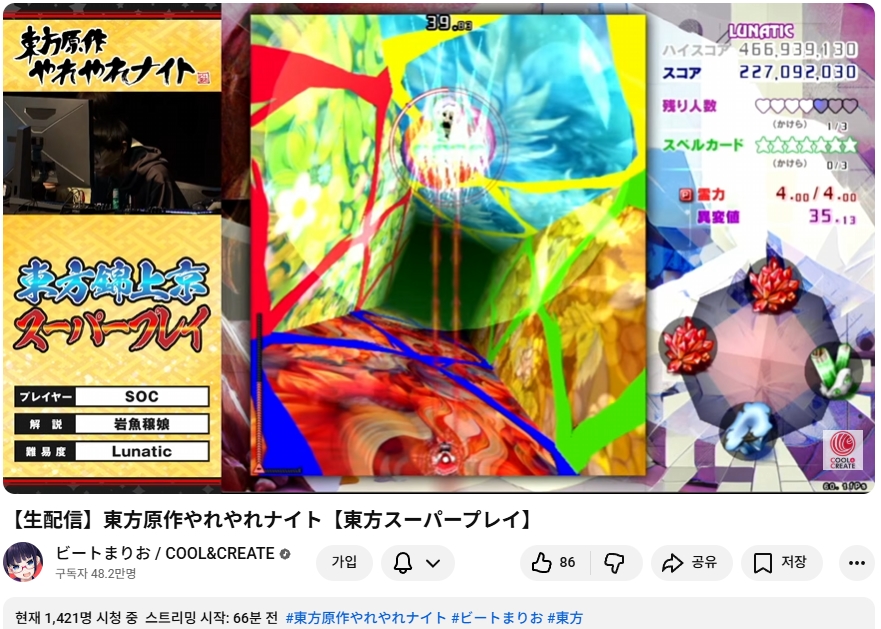
Task: Click the difficulty value Lunatic box
Action: [142, 451]
